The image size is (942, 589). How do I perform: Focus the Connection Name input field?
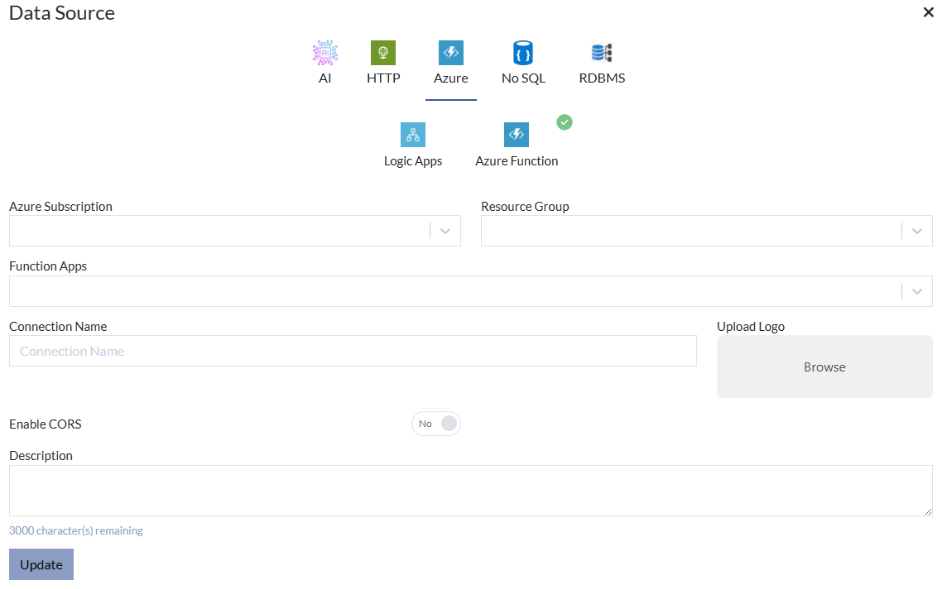(353, 351)
